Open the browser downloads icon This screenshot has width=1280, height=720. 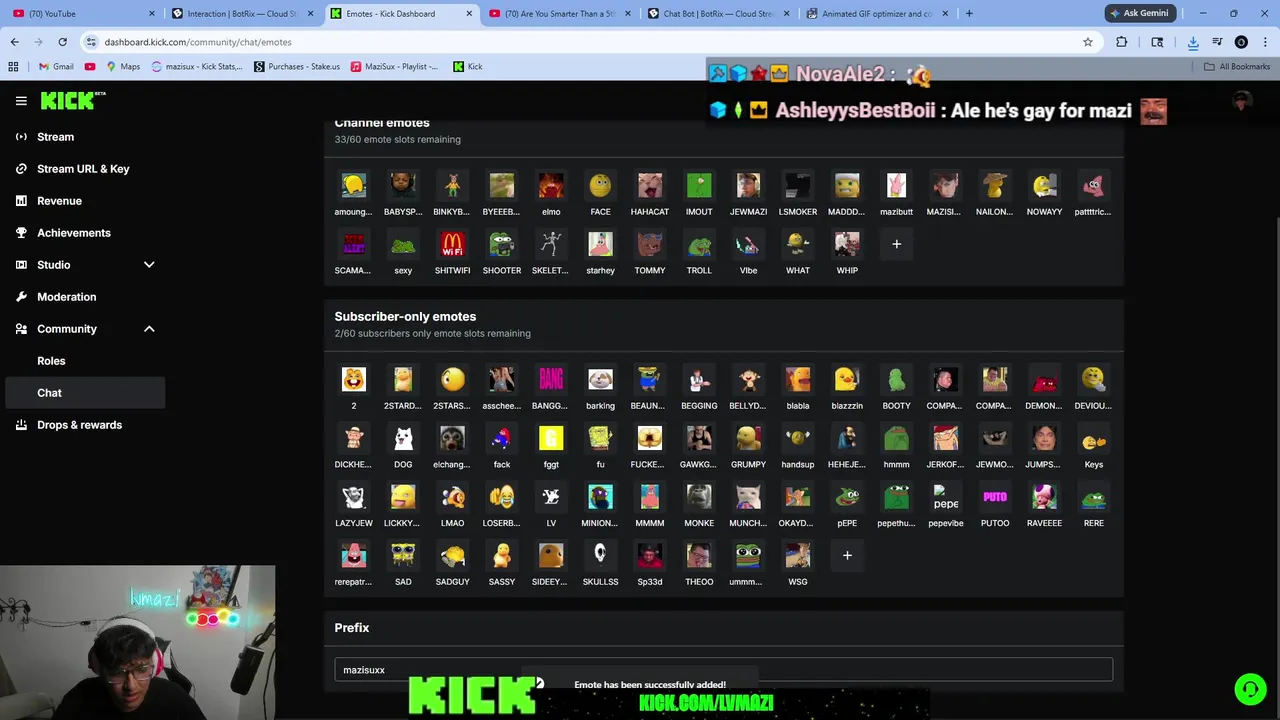click(x=1193, y=42)
